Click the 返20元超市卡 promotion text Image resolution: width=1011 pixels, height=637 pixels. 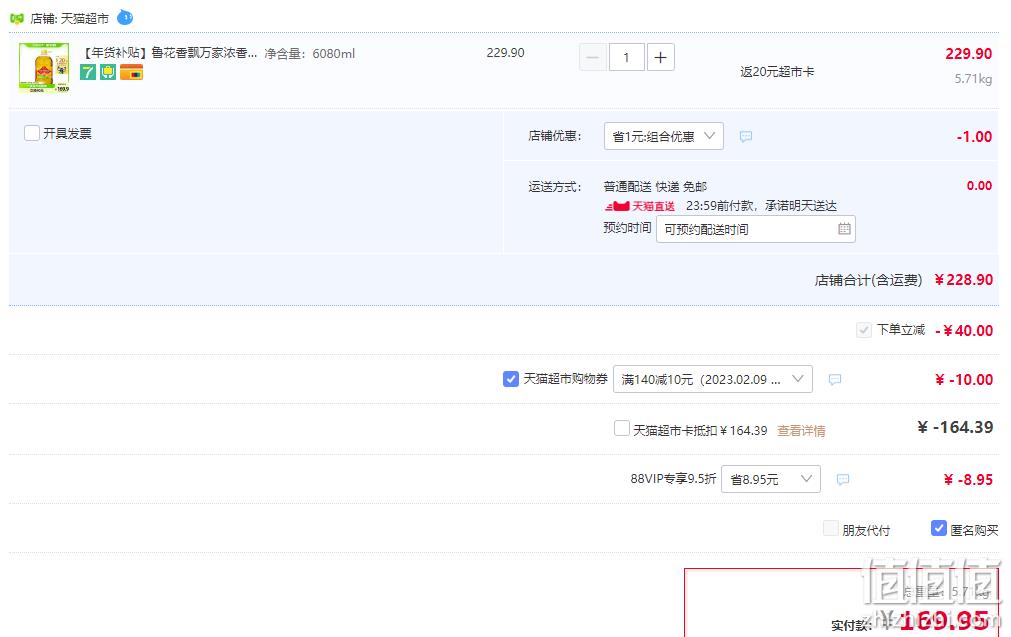pos(777,72)
